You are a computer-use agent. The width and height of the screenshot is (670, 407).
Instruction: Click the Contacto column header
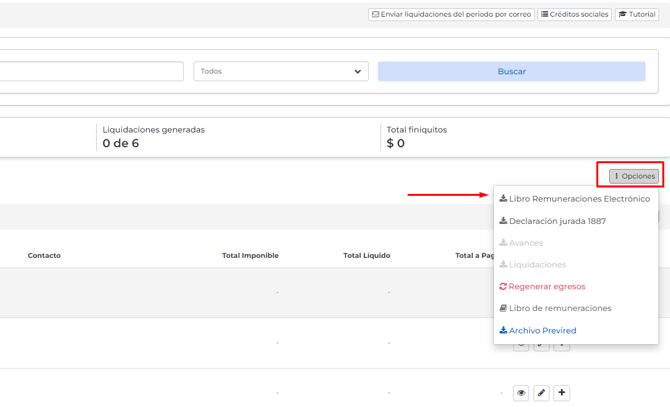click(x=44, y=256)
